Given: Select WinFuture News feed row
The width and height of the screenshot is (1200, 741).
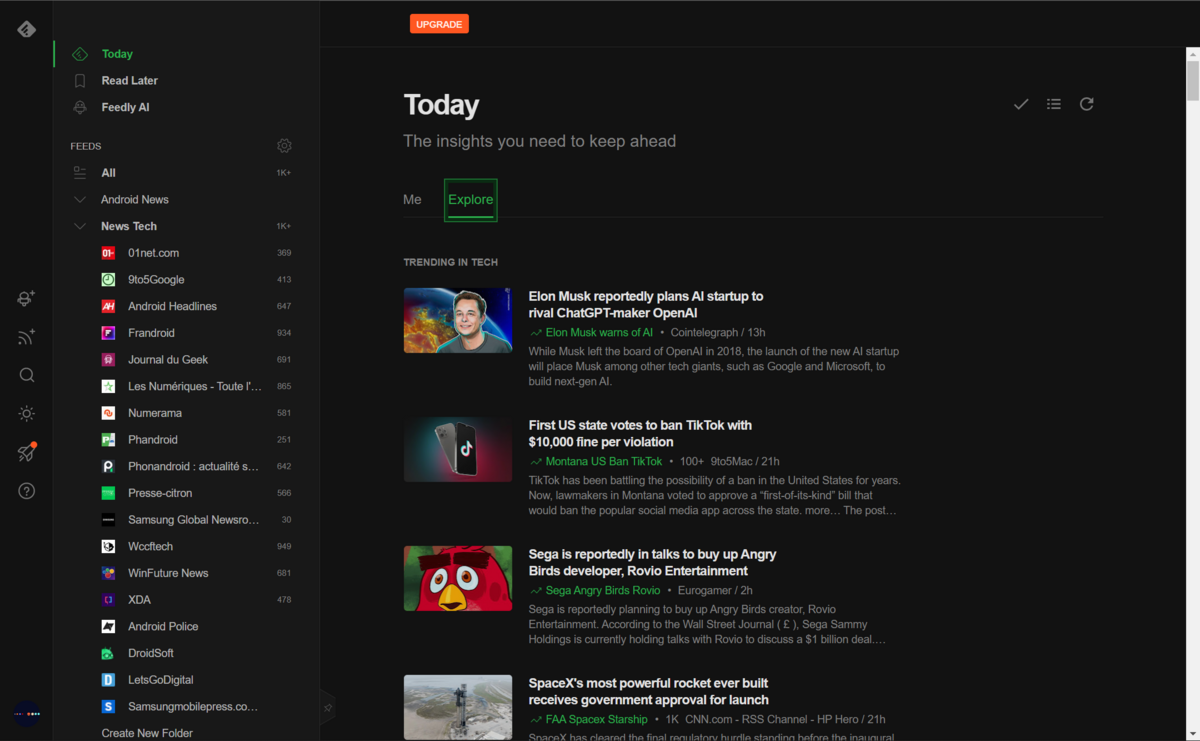Looking at the screenshot, I should pyautogui.click(x=186, y=573).
